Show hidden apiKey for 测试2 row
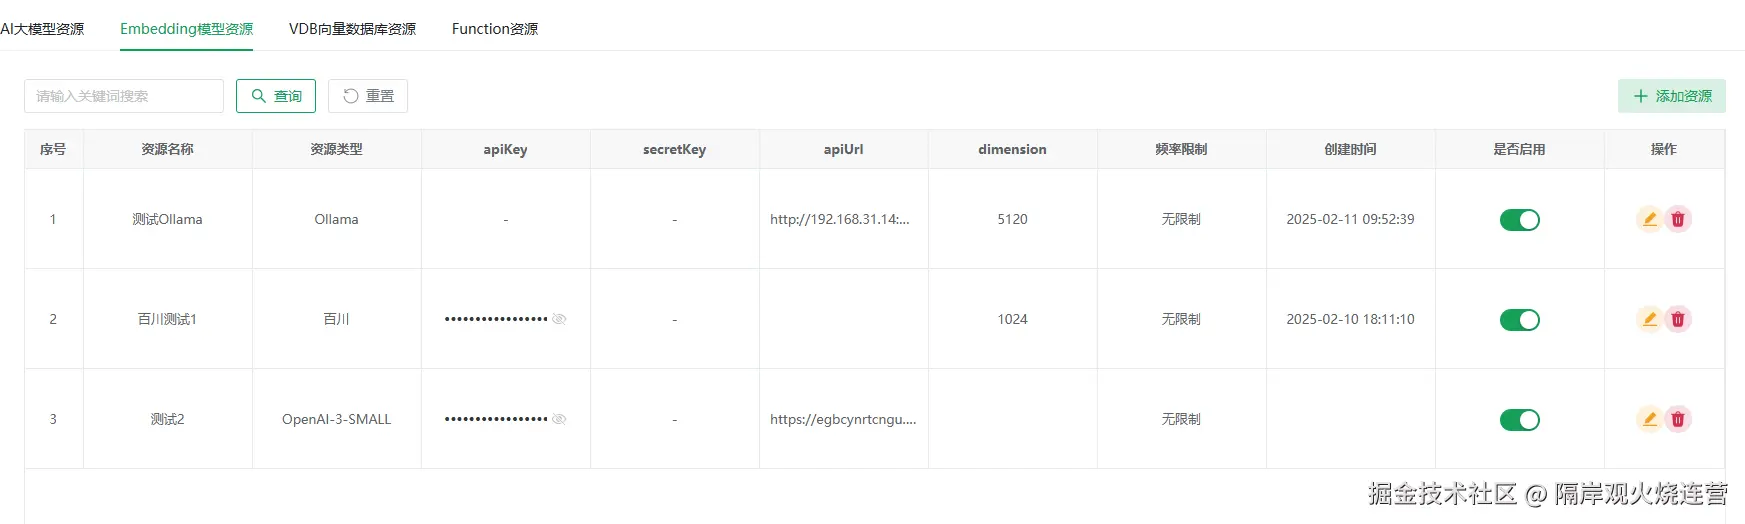 [x=559, y=419]
